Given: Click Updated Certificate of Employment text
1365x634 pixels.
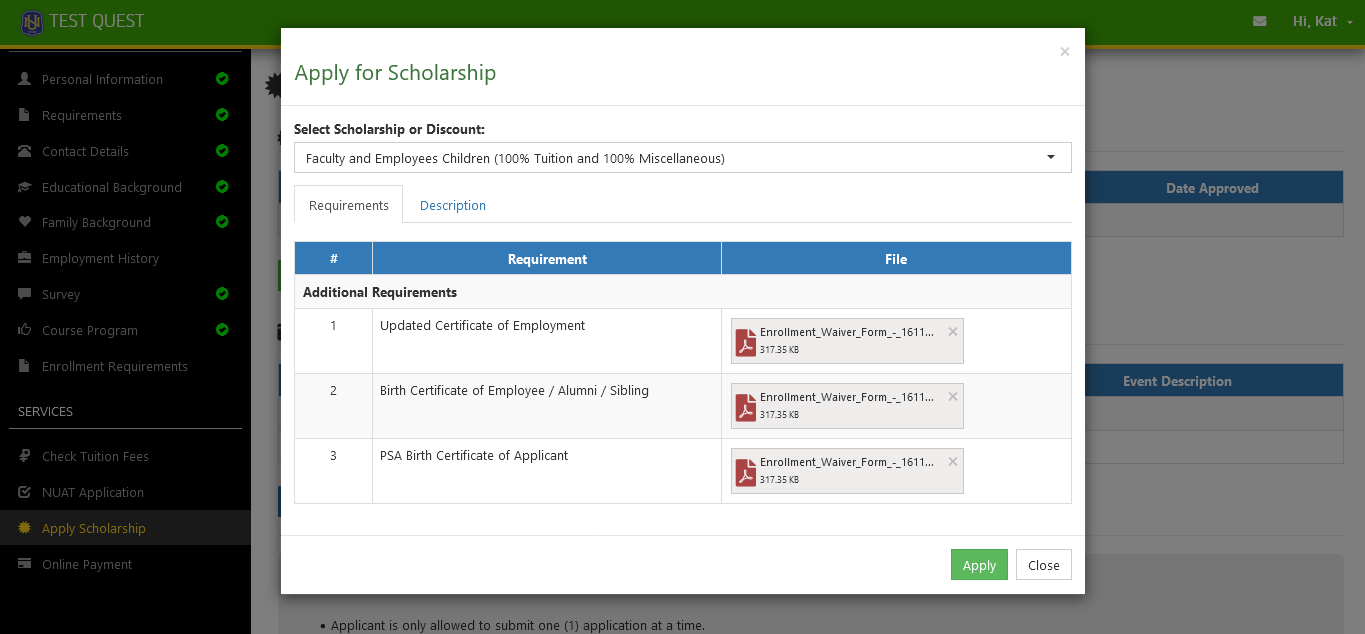Looking at the screenshot, I should tap(482, 325).
